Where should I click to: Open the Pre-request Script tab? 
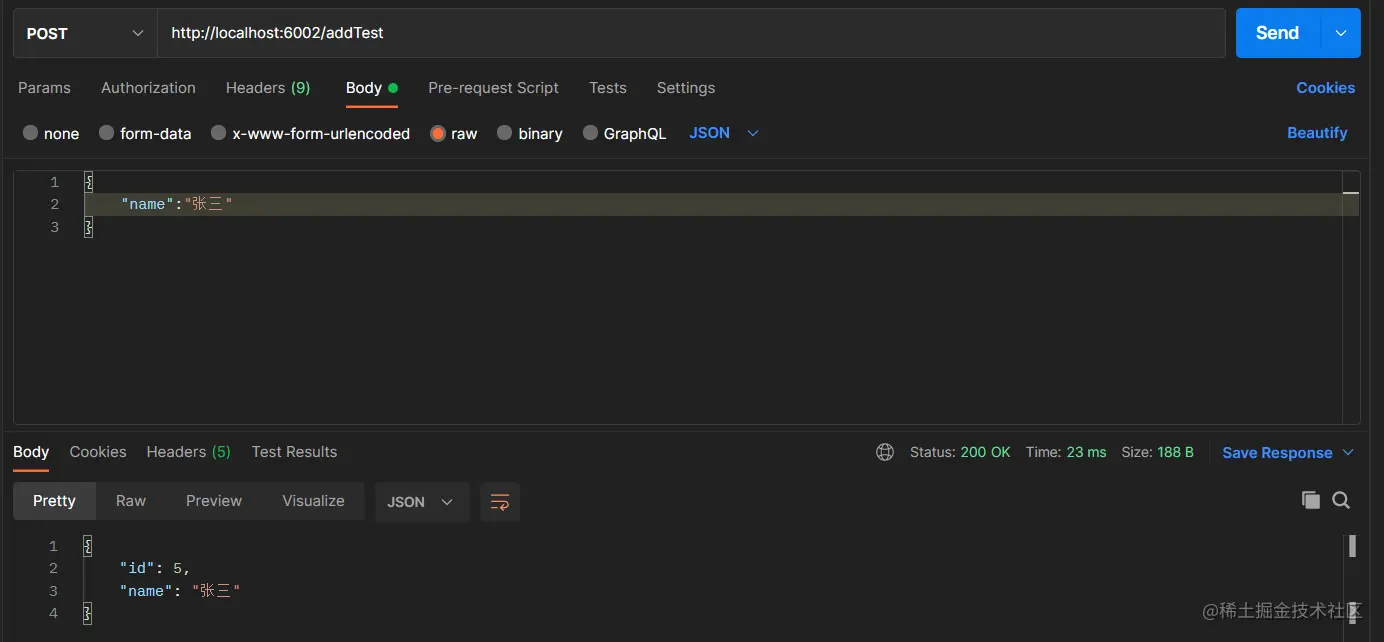[493, 88]
